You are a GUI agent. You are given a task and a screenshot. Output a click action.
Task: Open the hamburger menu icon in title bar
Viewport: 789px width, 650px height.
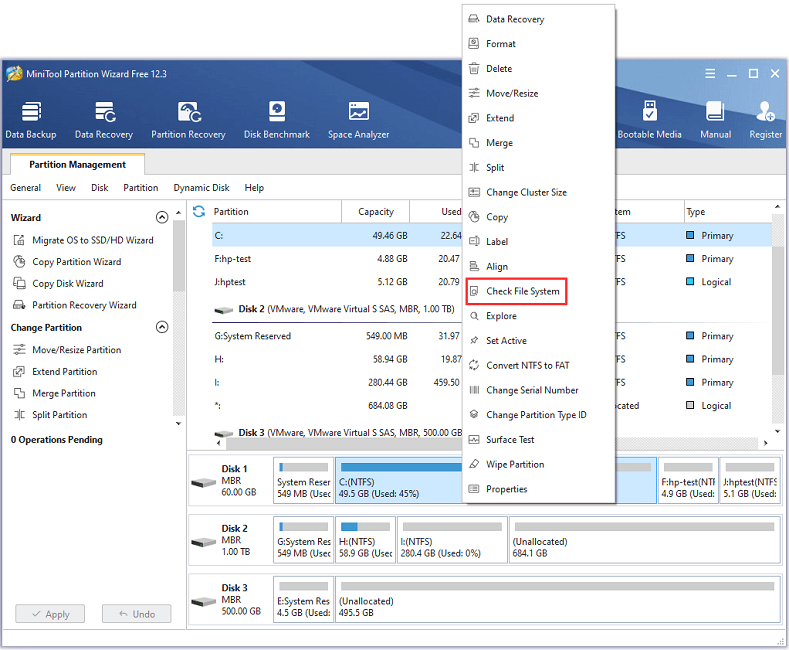[x=710, y=74]
